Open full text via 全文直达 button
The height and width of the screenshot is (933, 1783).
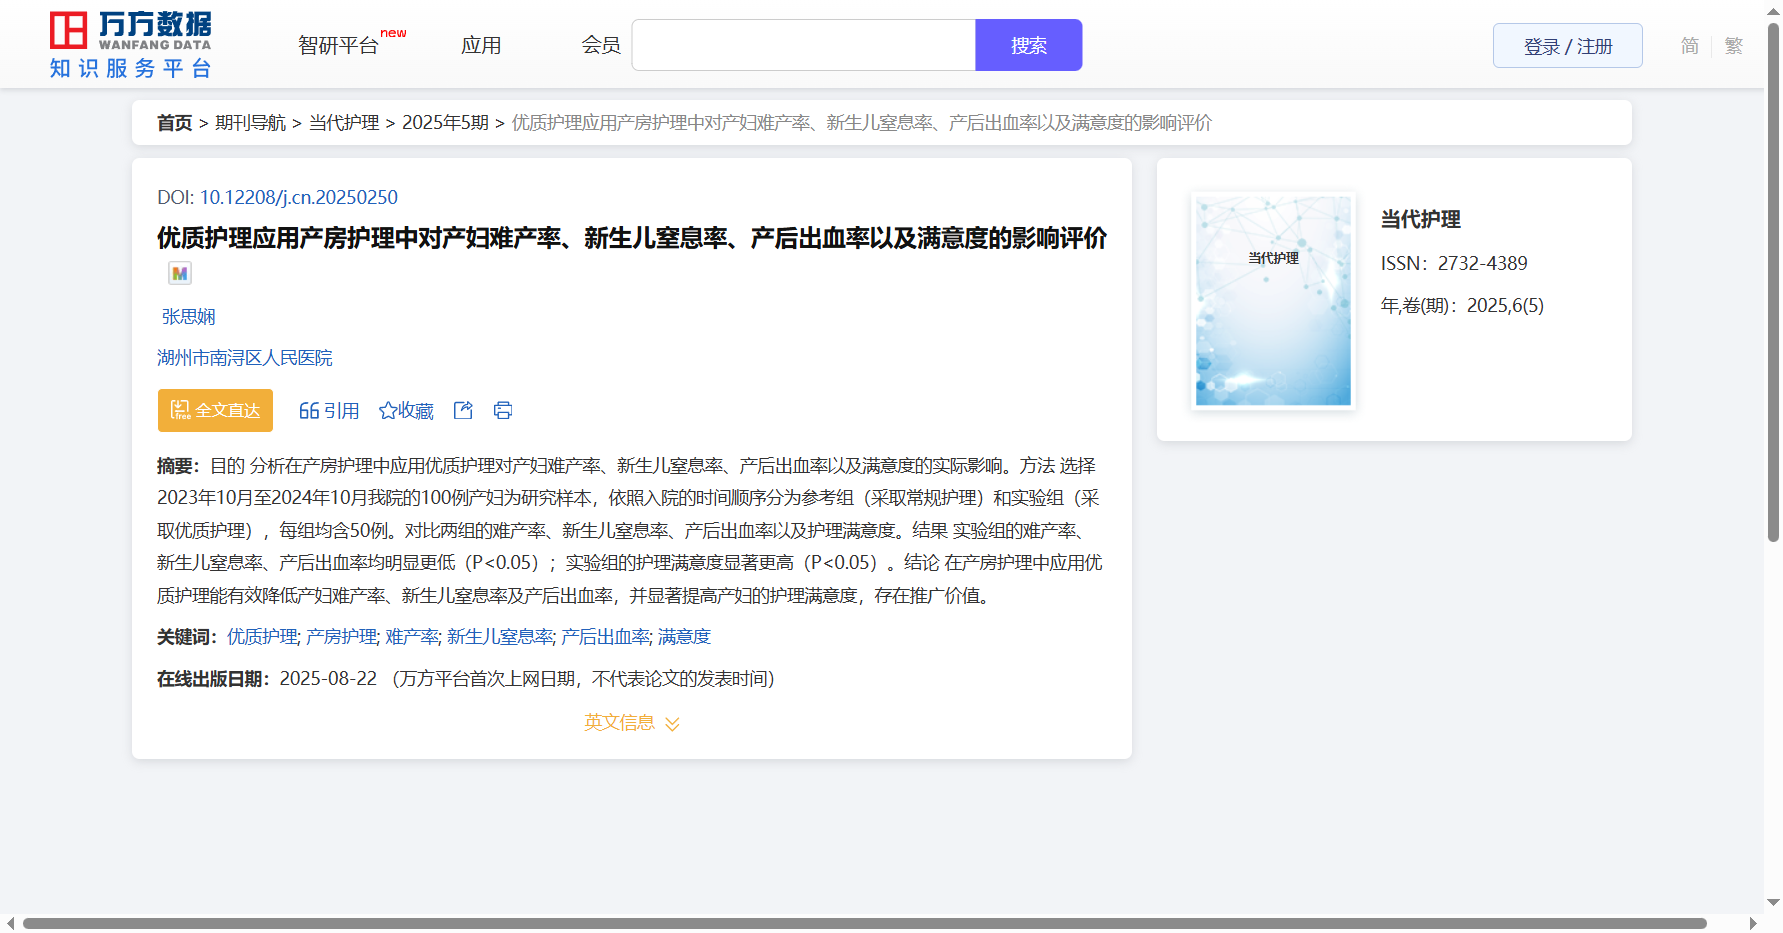coord(215,410)
